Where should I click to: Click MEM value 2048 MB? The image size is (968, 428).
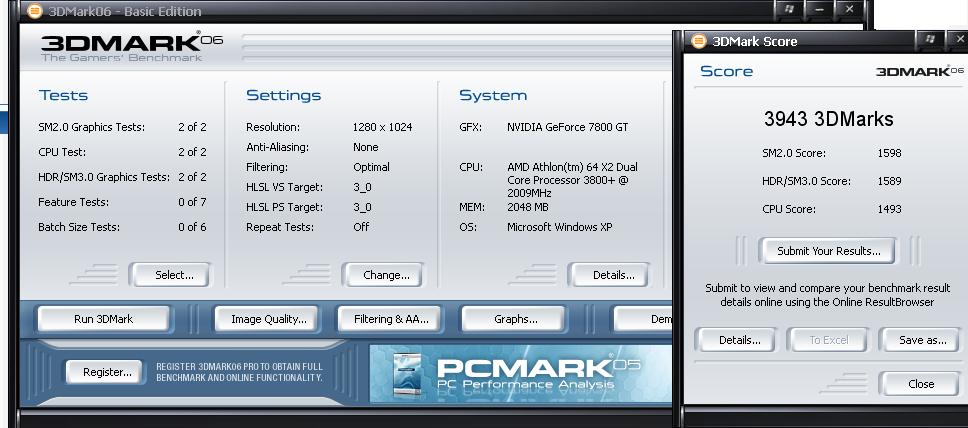pos(527,207)
